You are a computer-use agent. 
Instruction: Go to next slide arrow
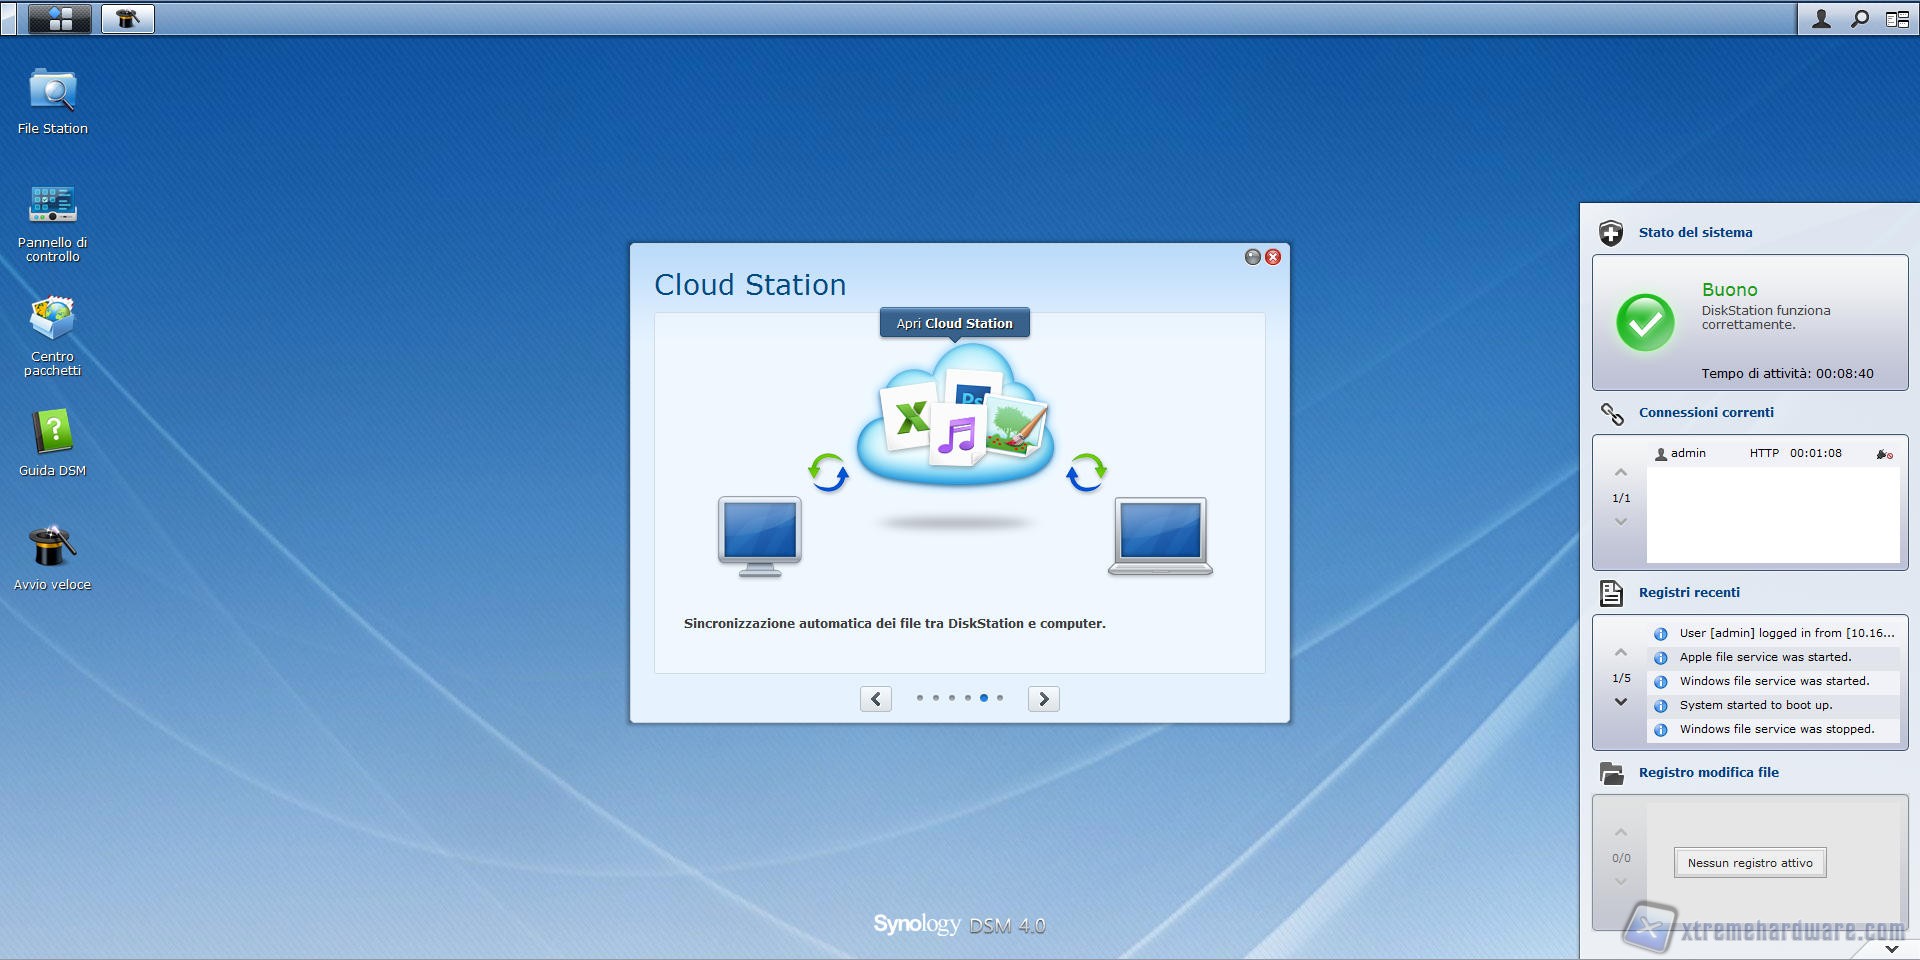pyautogui.click(x=1043, y=699)
